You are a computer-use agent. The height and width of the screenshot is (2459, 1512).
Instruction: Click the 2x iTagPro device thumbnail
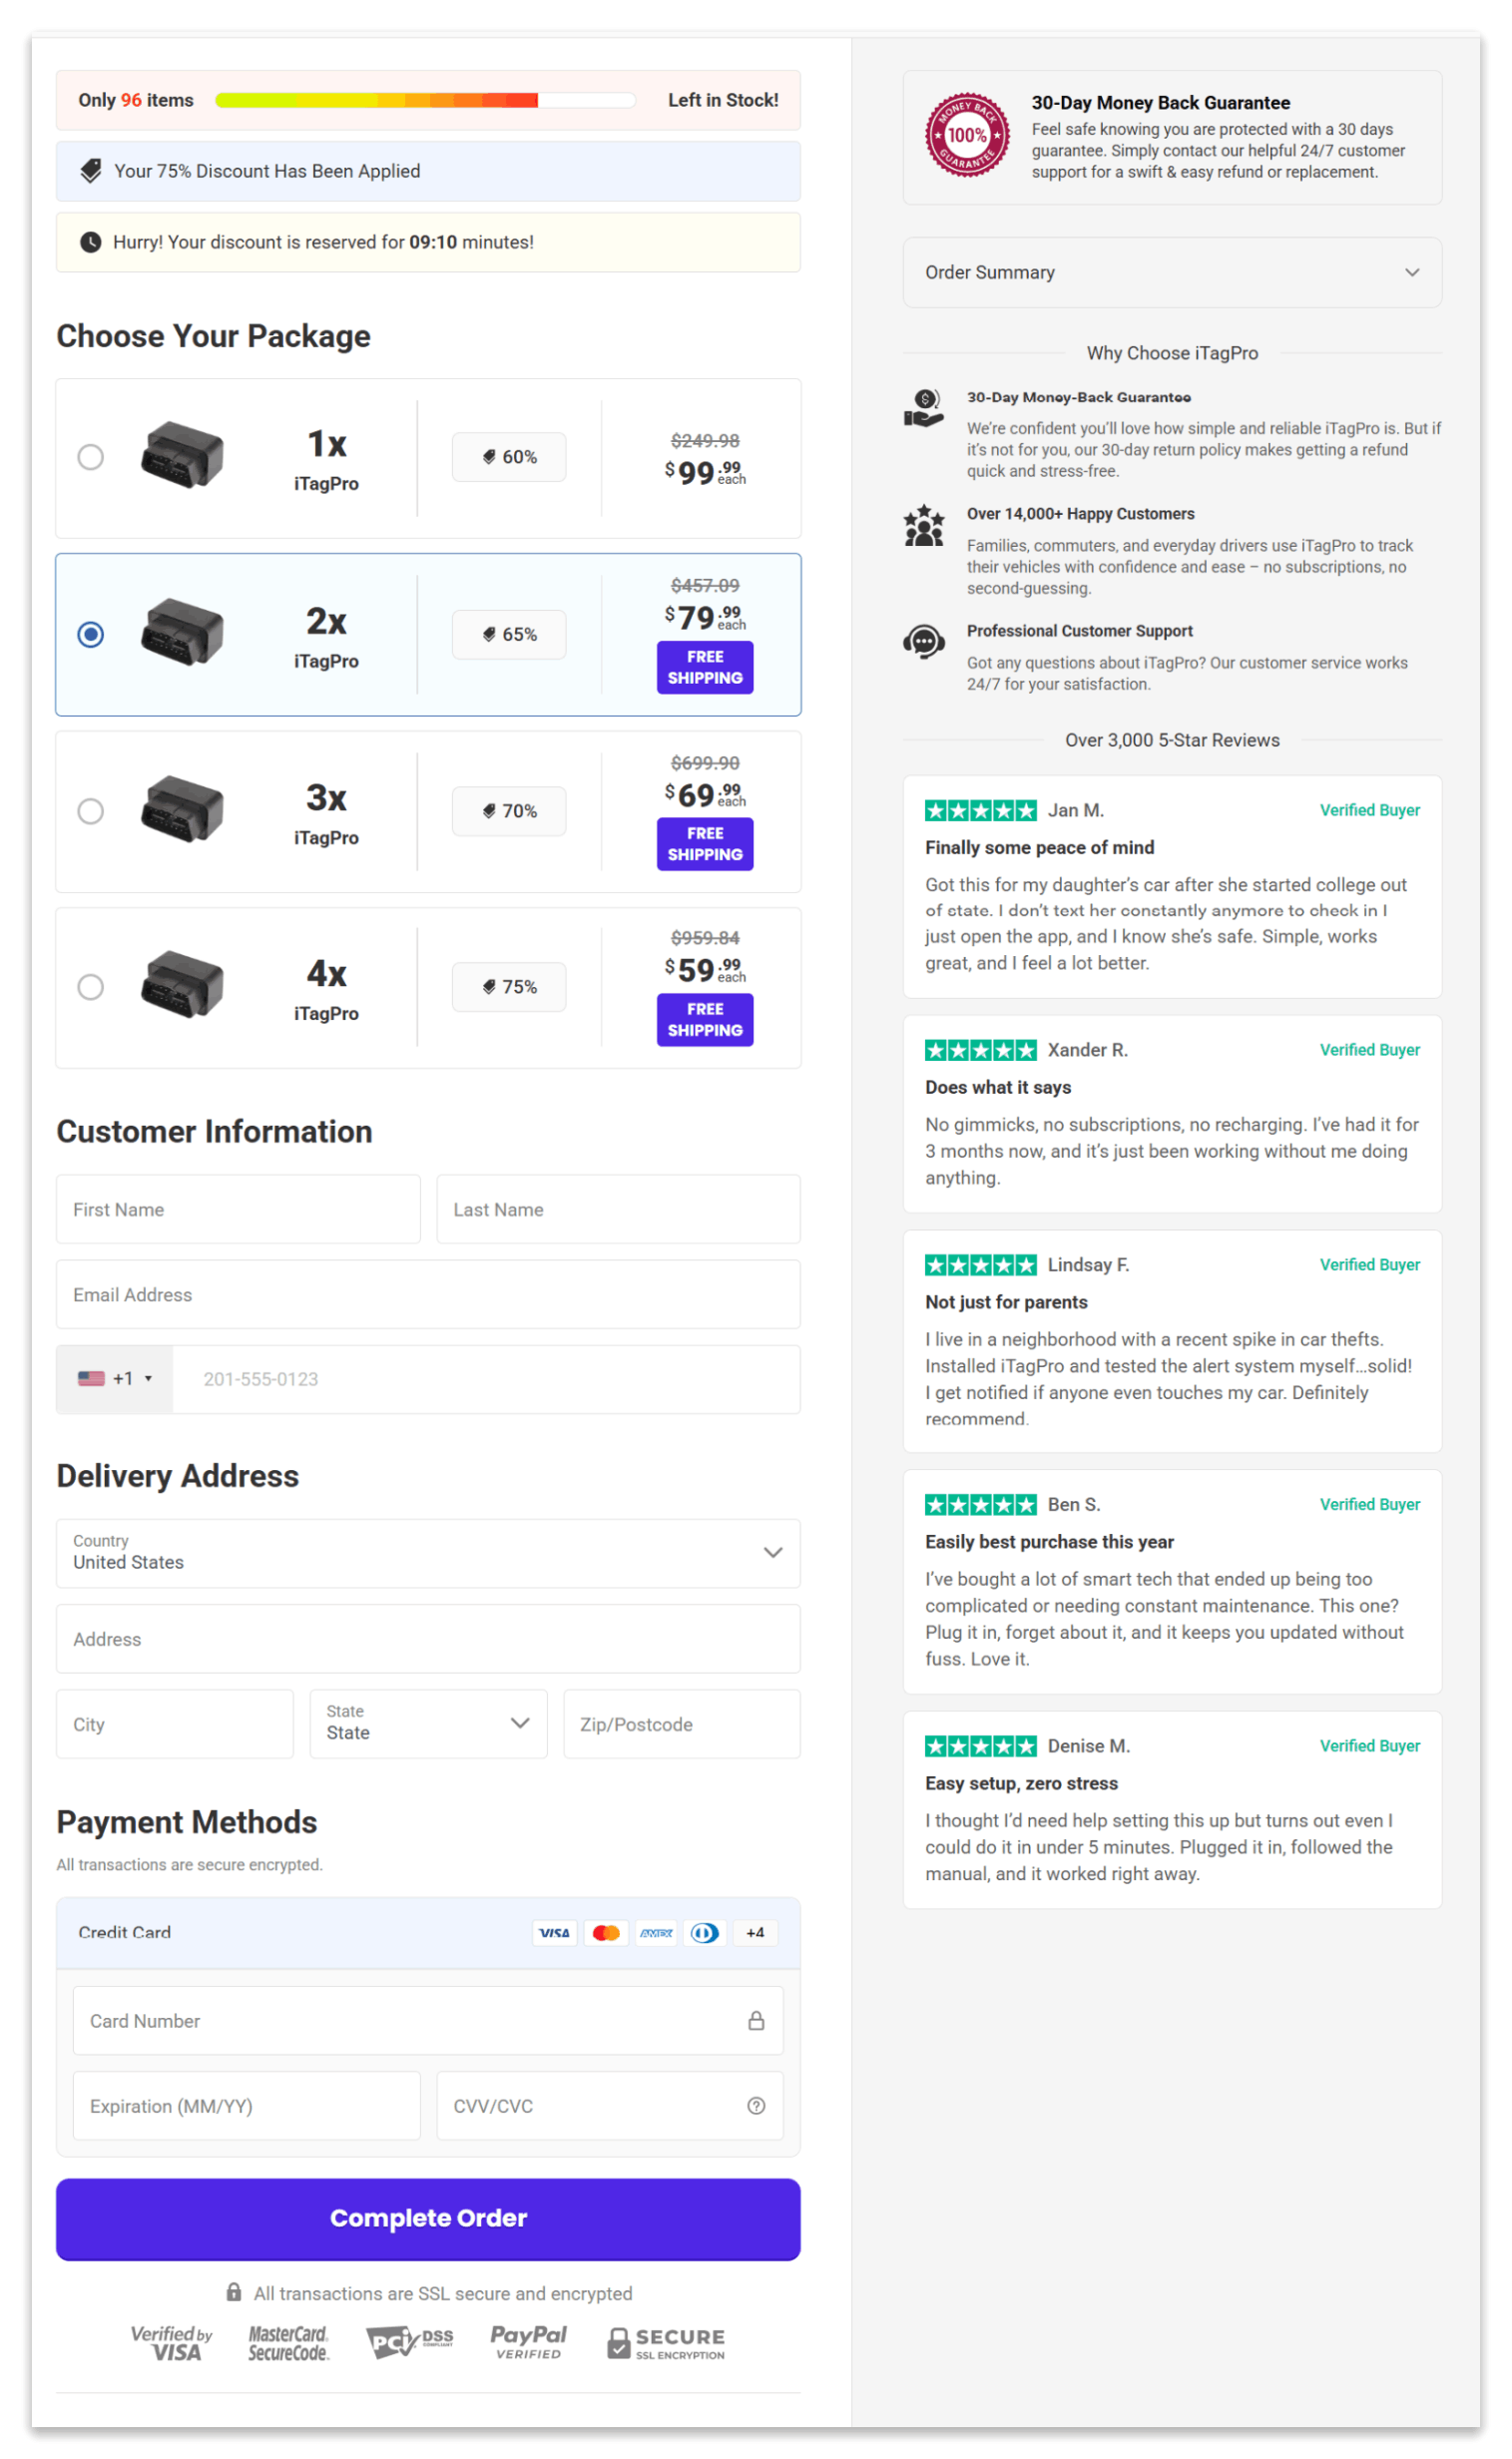coord(182,632)
